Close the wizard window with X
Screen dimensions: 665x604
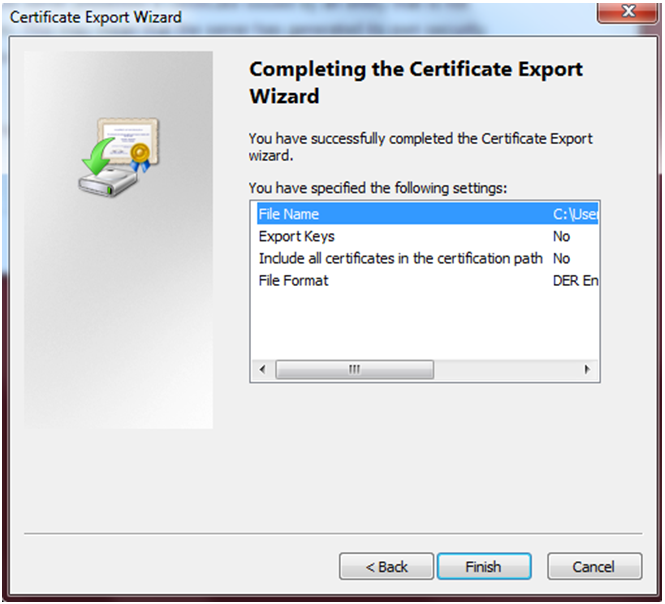point(628,11)
